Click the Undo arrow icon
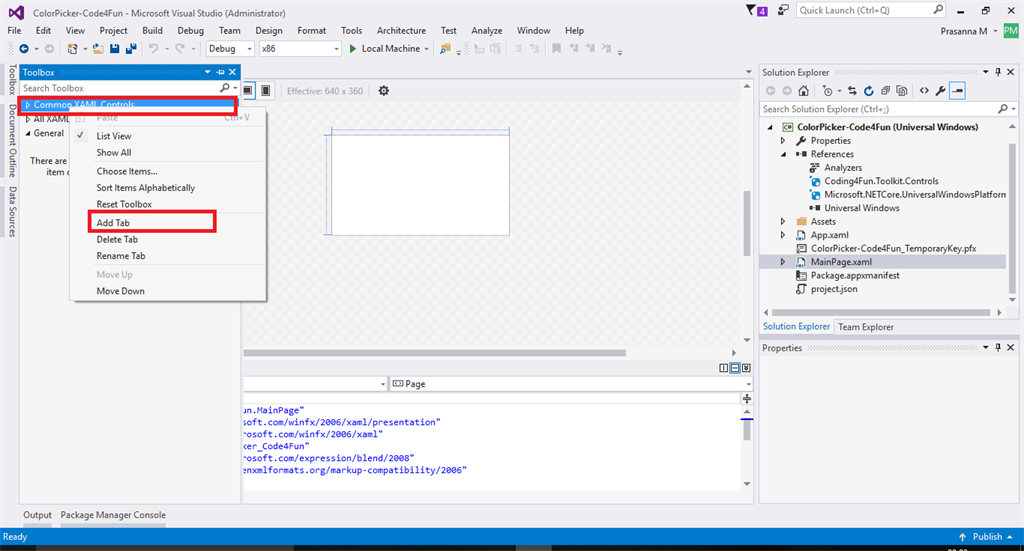The image size is (1024, 551). [x=153, y=48]
